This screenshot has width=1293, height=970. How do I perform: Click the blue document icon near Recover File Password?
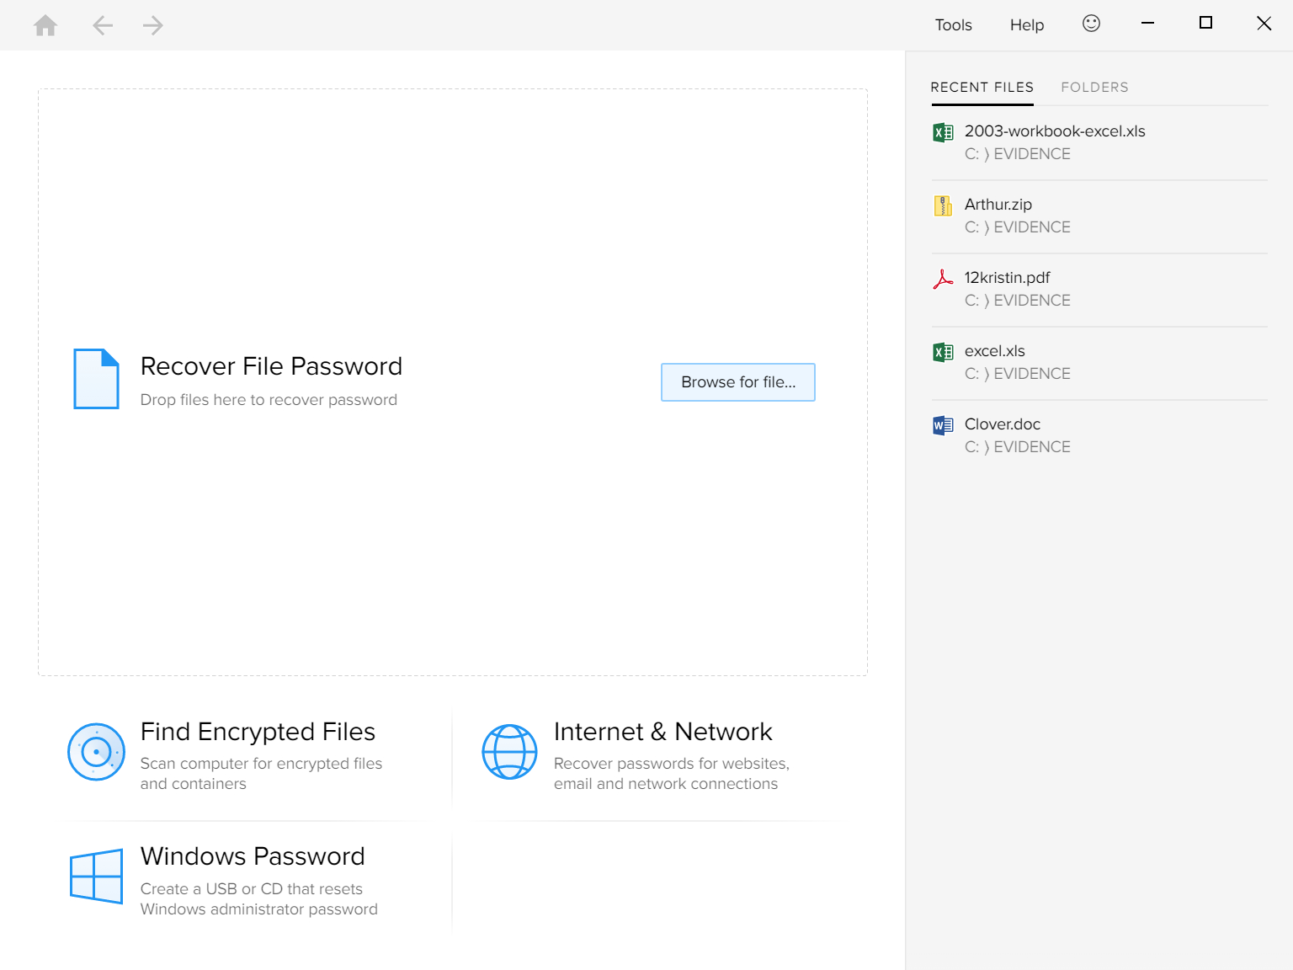tap(96, 379)
